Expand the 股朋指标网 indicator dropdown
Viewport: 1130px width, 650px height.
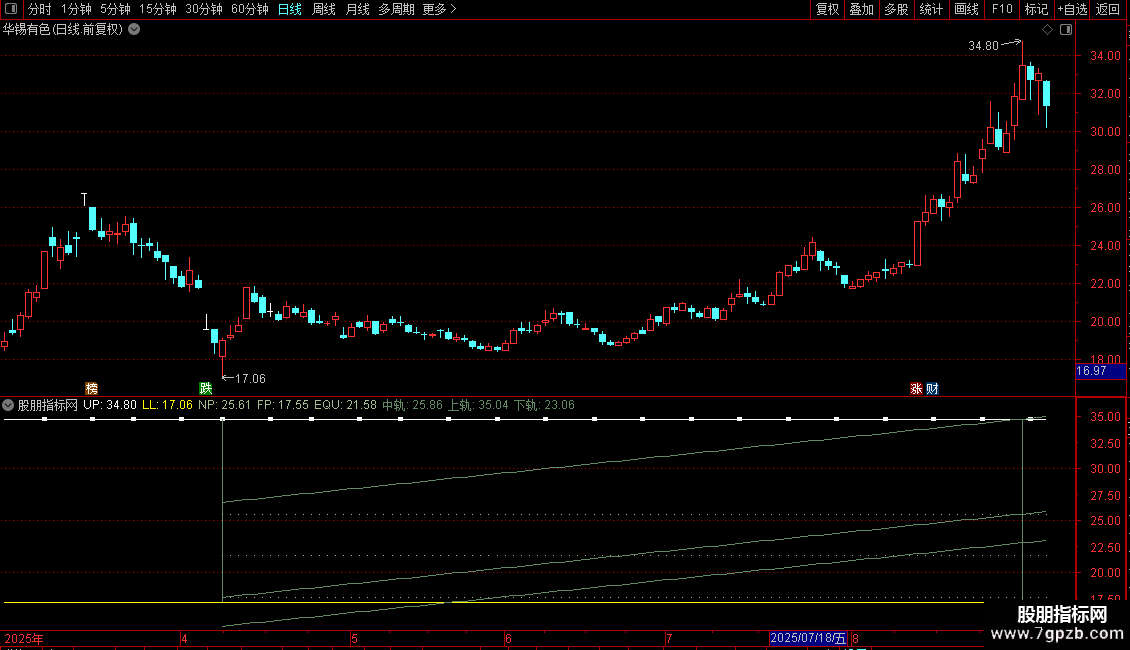[8, 405]
